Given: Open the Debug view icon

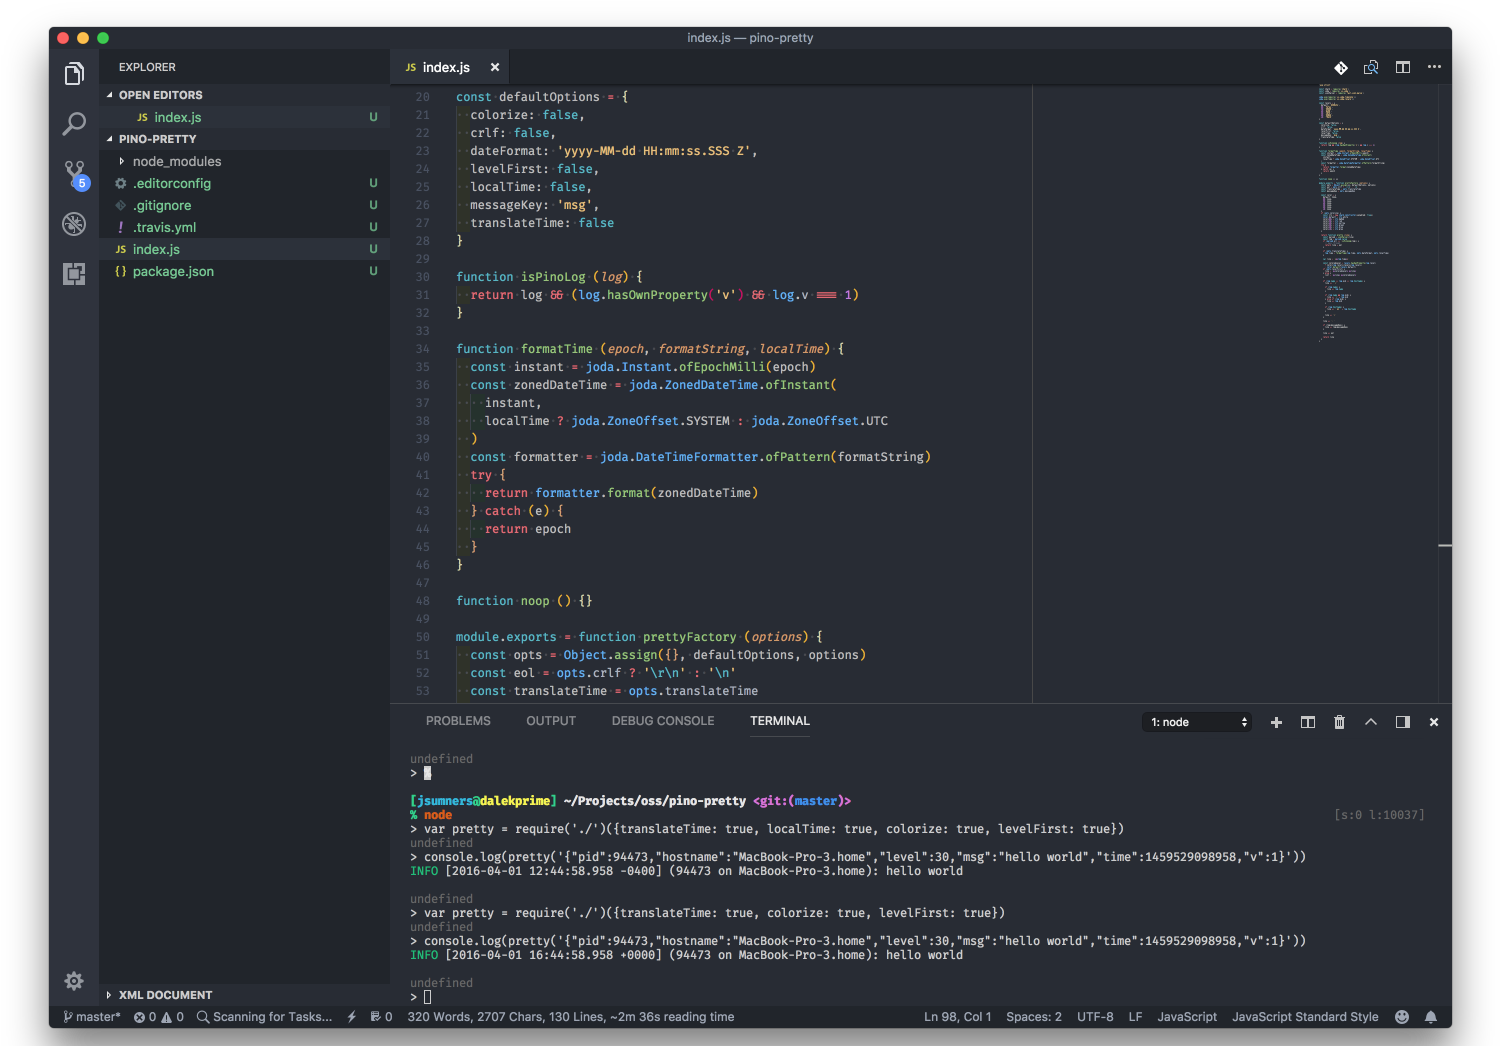Looking at the screenshot, I should click(74, 224).
